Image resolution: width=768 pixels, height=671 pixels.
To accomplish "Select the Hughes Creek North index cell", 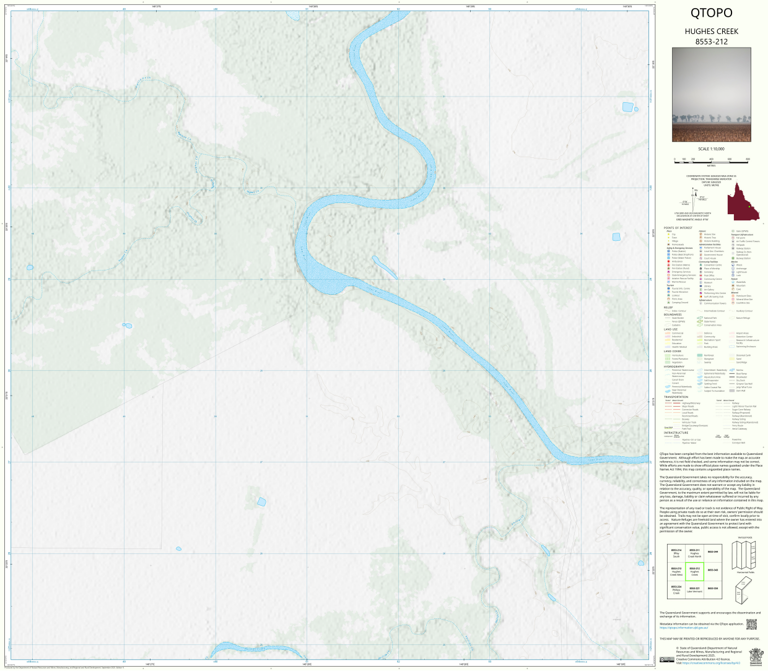I will [695, 553].
